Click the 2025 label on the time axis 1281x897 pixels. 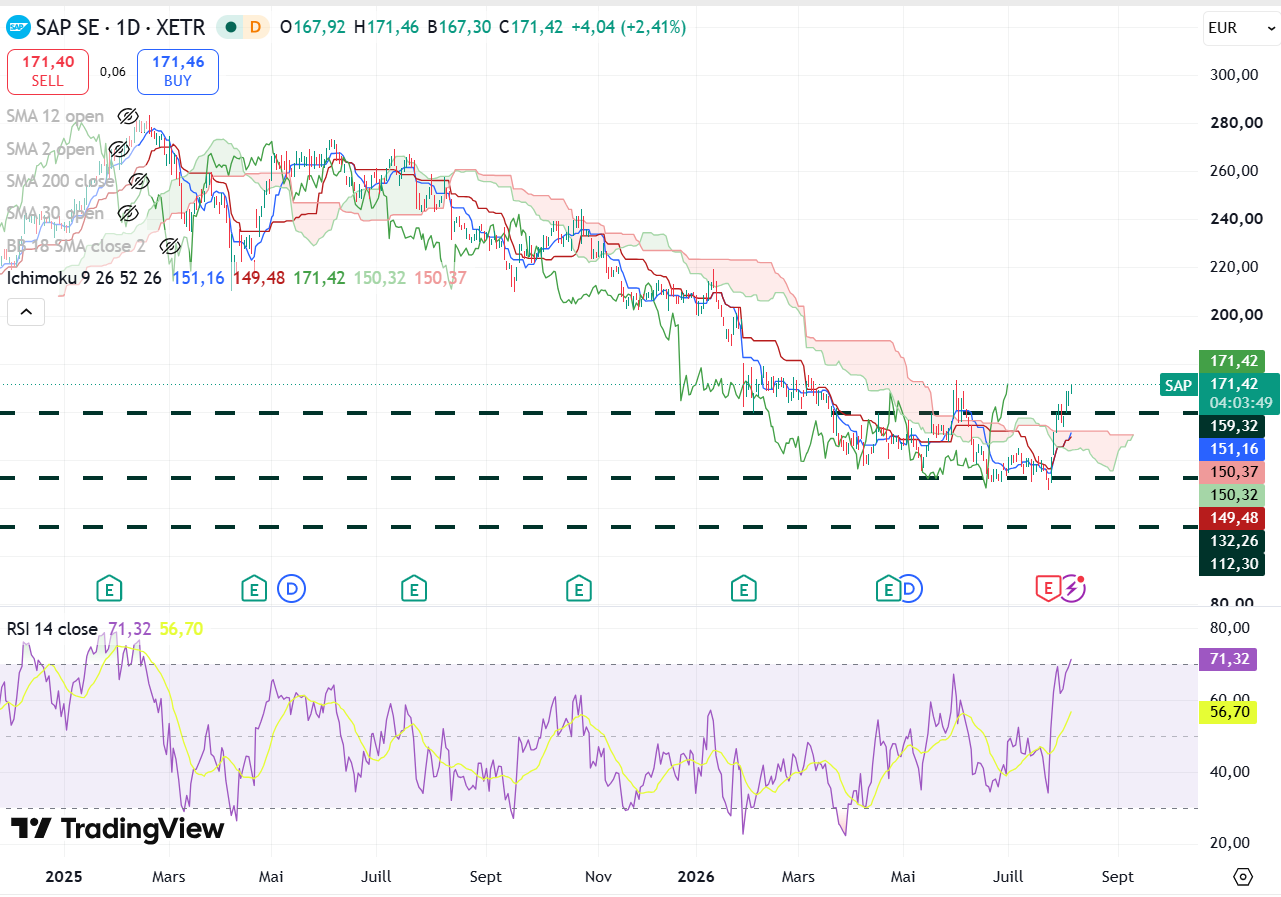pyautogui.click(x=64, y=877)
